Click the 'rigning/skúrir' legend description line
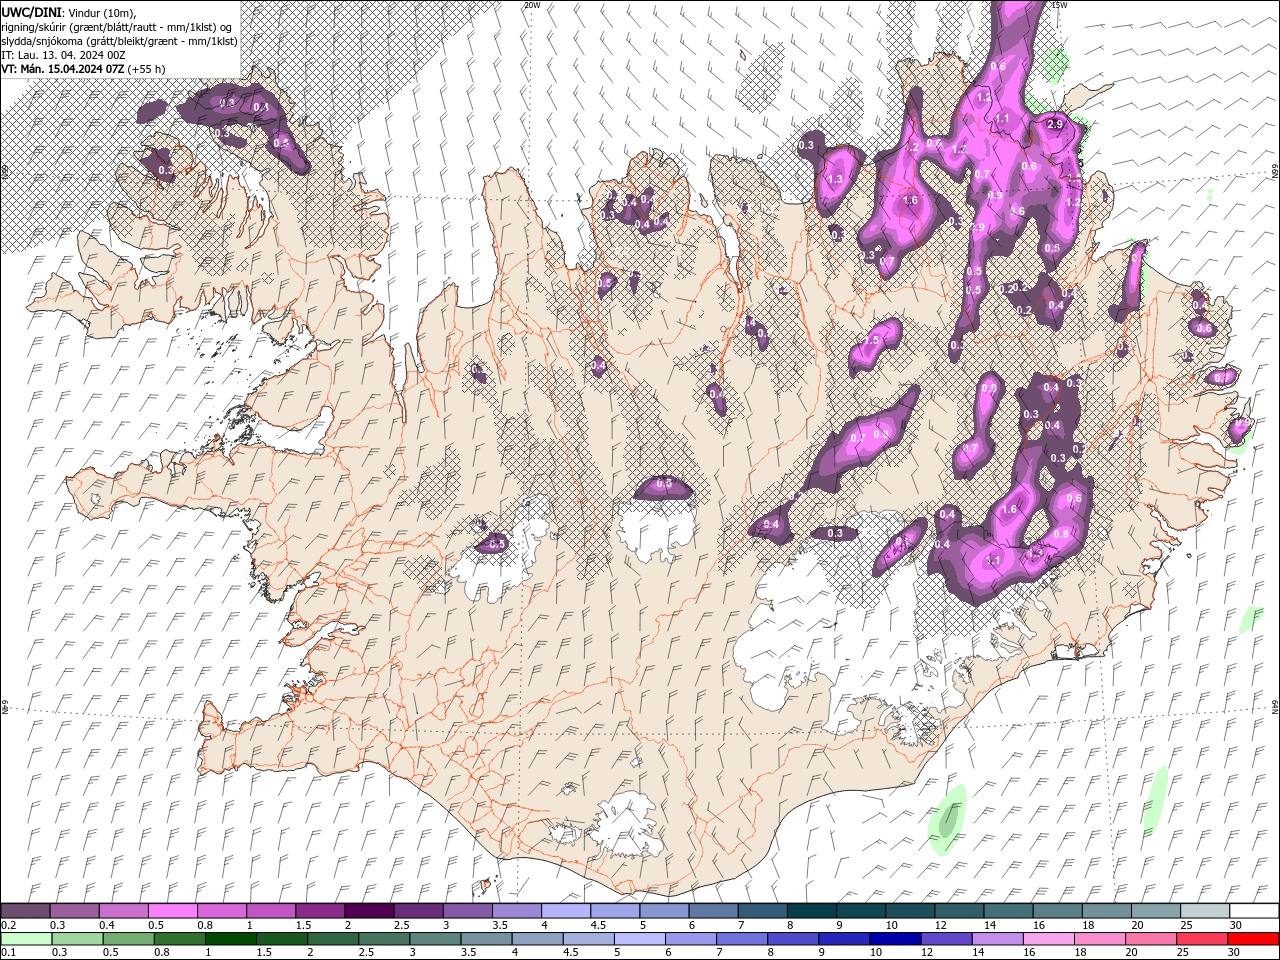 pos(118,27)
